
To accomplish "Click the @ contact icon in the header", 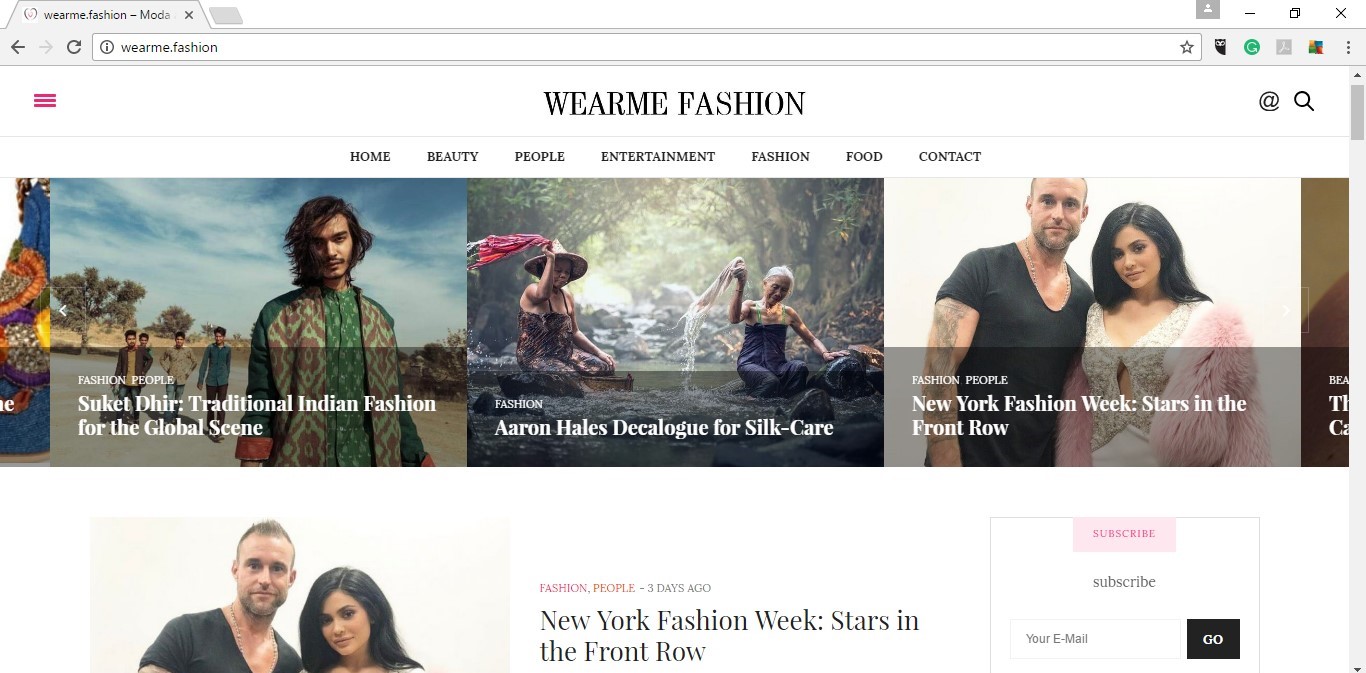I will (1269, 101).
